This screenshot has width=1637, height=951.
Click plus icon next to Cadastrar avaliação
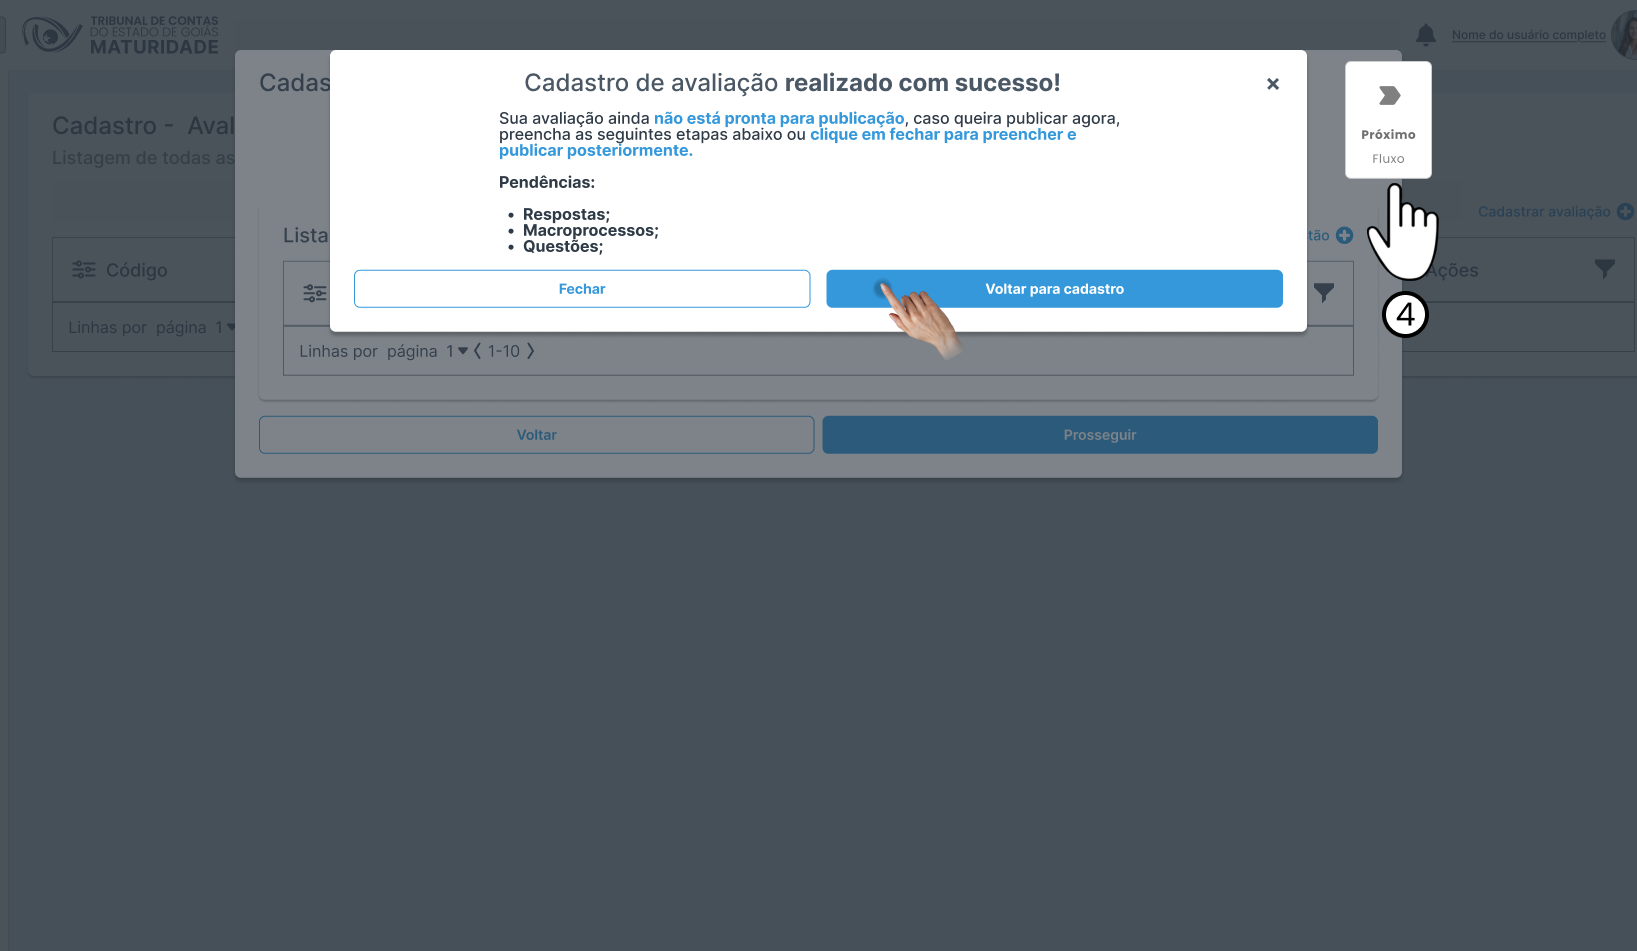click(1625, 212)
